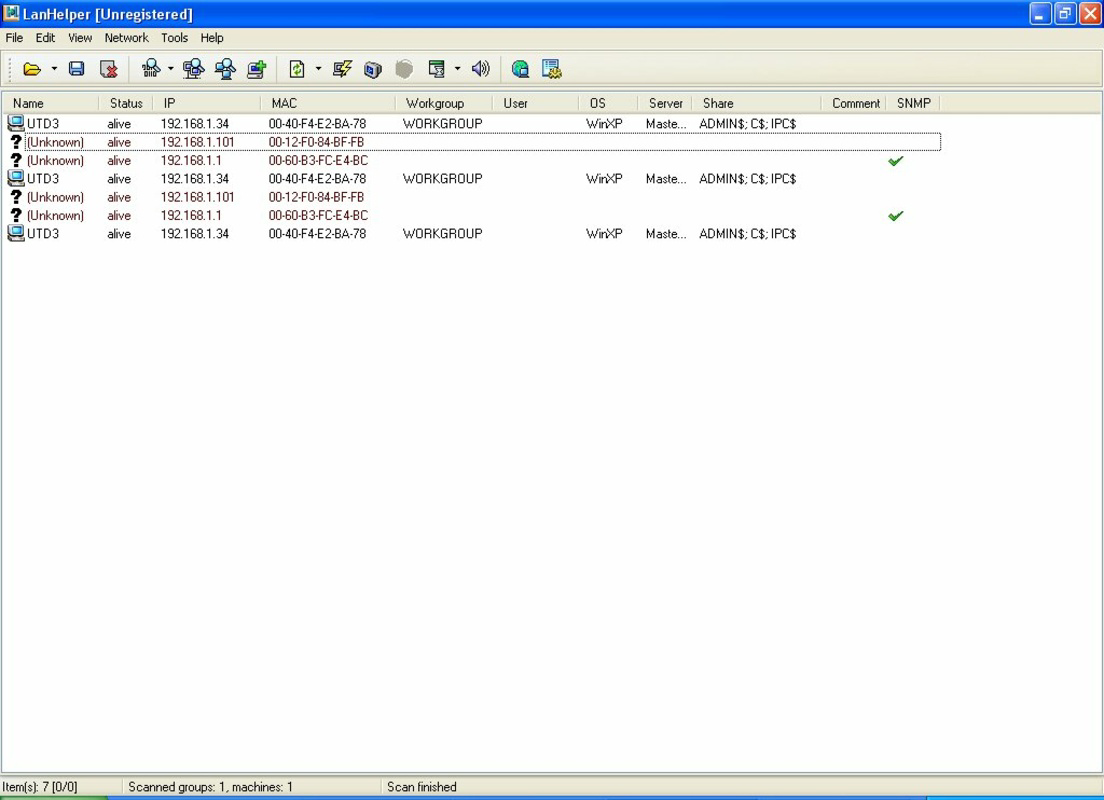
Task: Click the Server column header
Action: (665, 104)
